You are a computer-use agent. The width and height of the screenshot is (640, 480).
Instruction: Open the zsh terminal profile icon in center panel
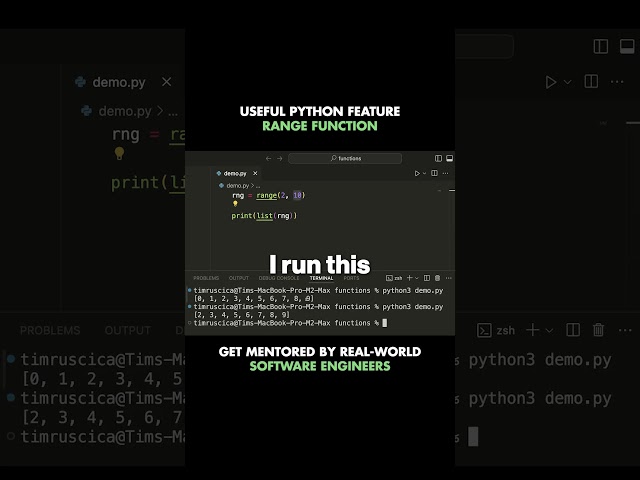tap(389, 278)
